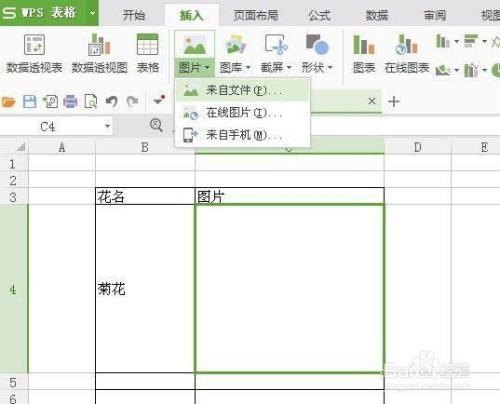Select row 3 header
This screenshot has height=404, width=500.
point(13,197)
